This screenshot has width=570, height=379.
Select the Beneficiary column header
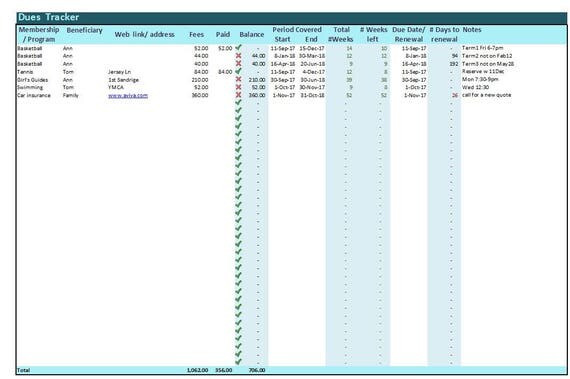pyautogui.click(x=84, y=30)
